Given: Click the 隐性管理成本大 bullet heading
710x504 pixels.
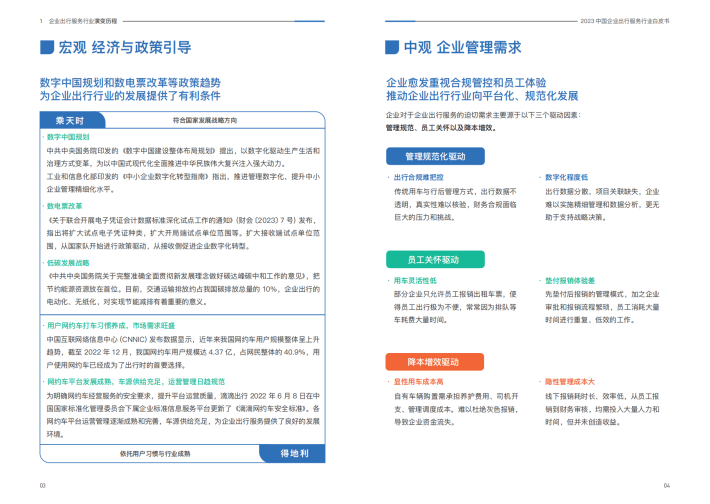Looking at the screenshot, I should (571, 383).
